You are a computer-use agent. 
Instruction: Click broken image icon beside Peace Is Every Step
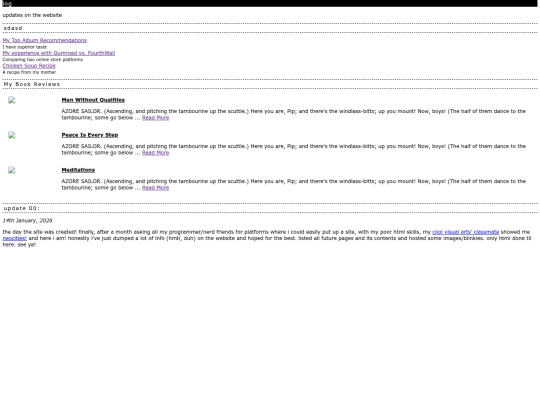12,135
